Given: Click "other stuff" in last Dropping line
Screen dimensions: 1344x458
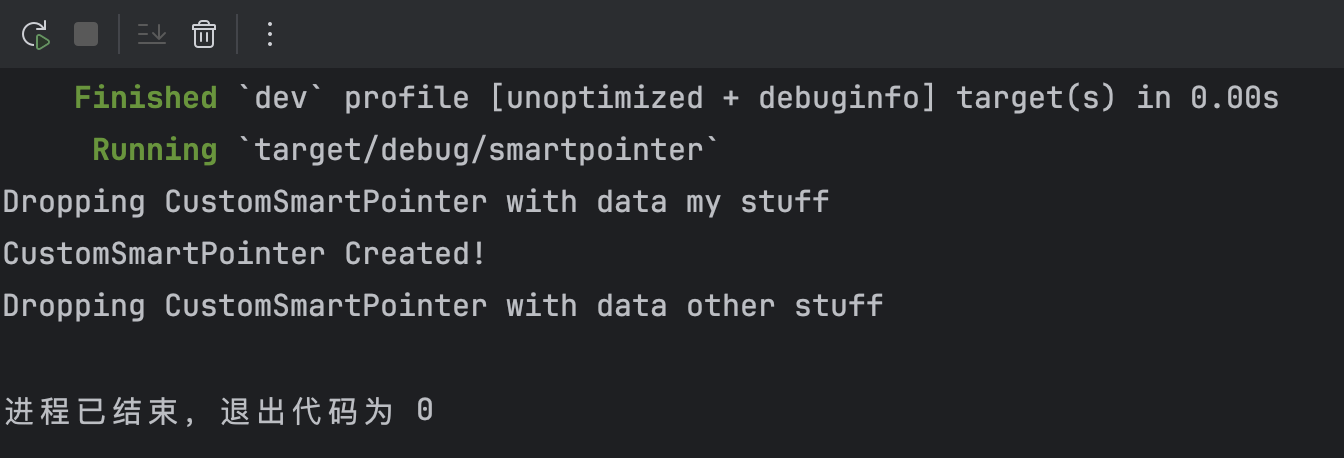Looking at the screenshot, I should [x=784, y=306].
